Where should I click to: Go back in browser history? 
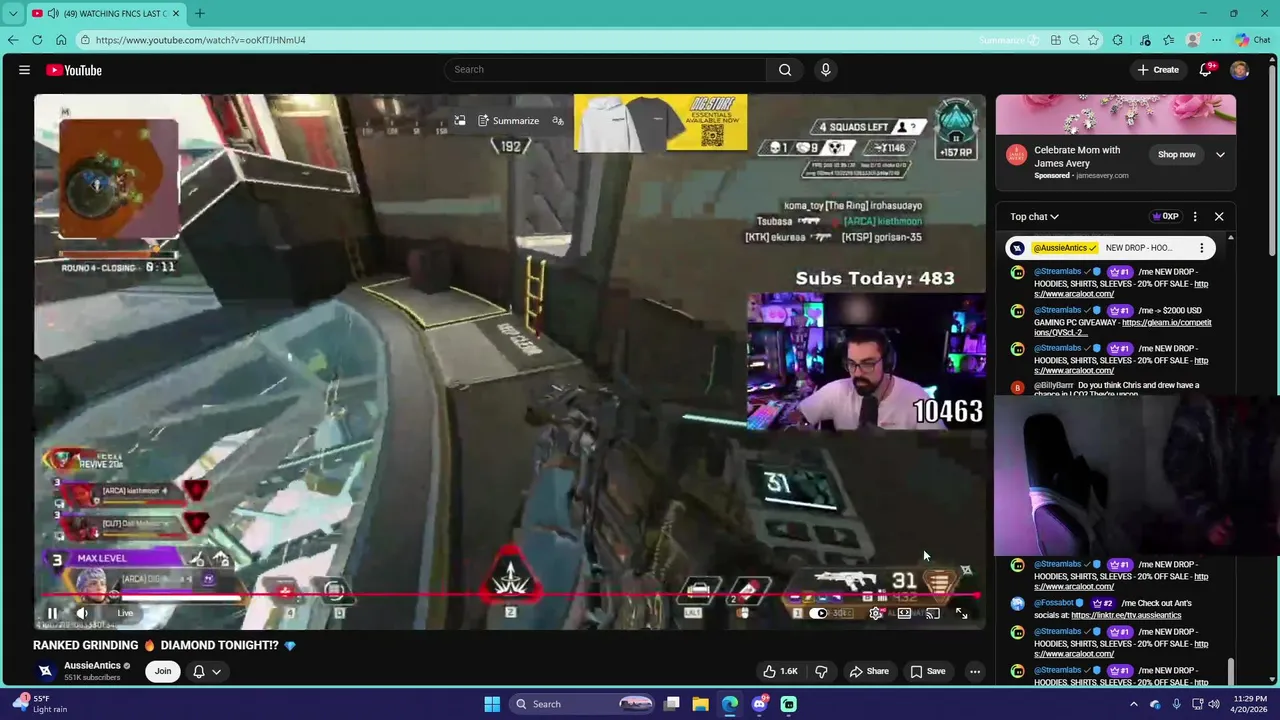(12, 40)
